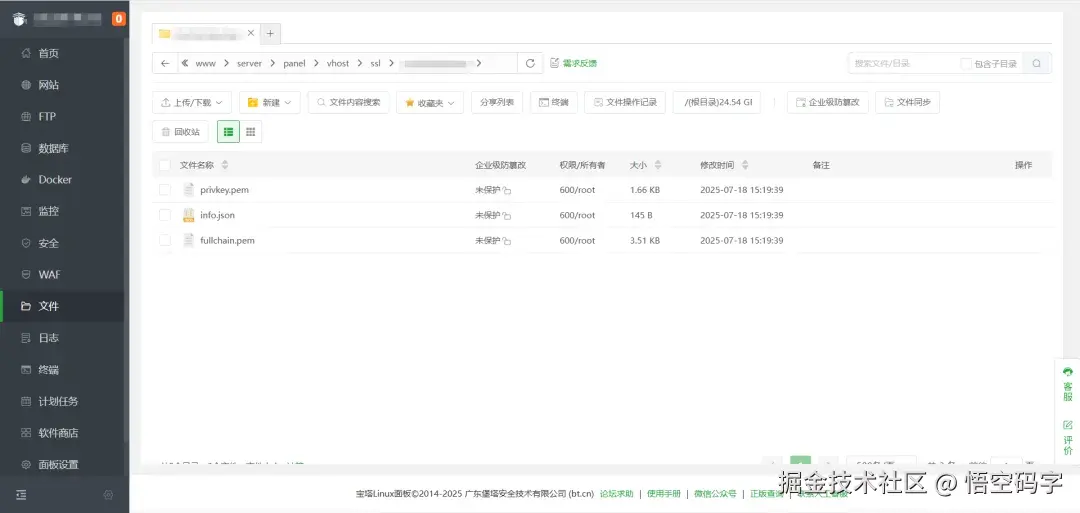Check the privkey.pem row checkbox
This screenshot has width=1080, height=513.
165,190
